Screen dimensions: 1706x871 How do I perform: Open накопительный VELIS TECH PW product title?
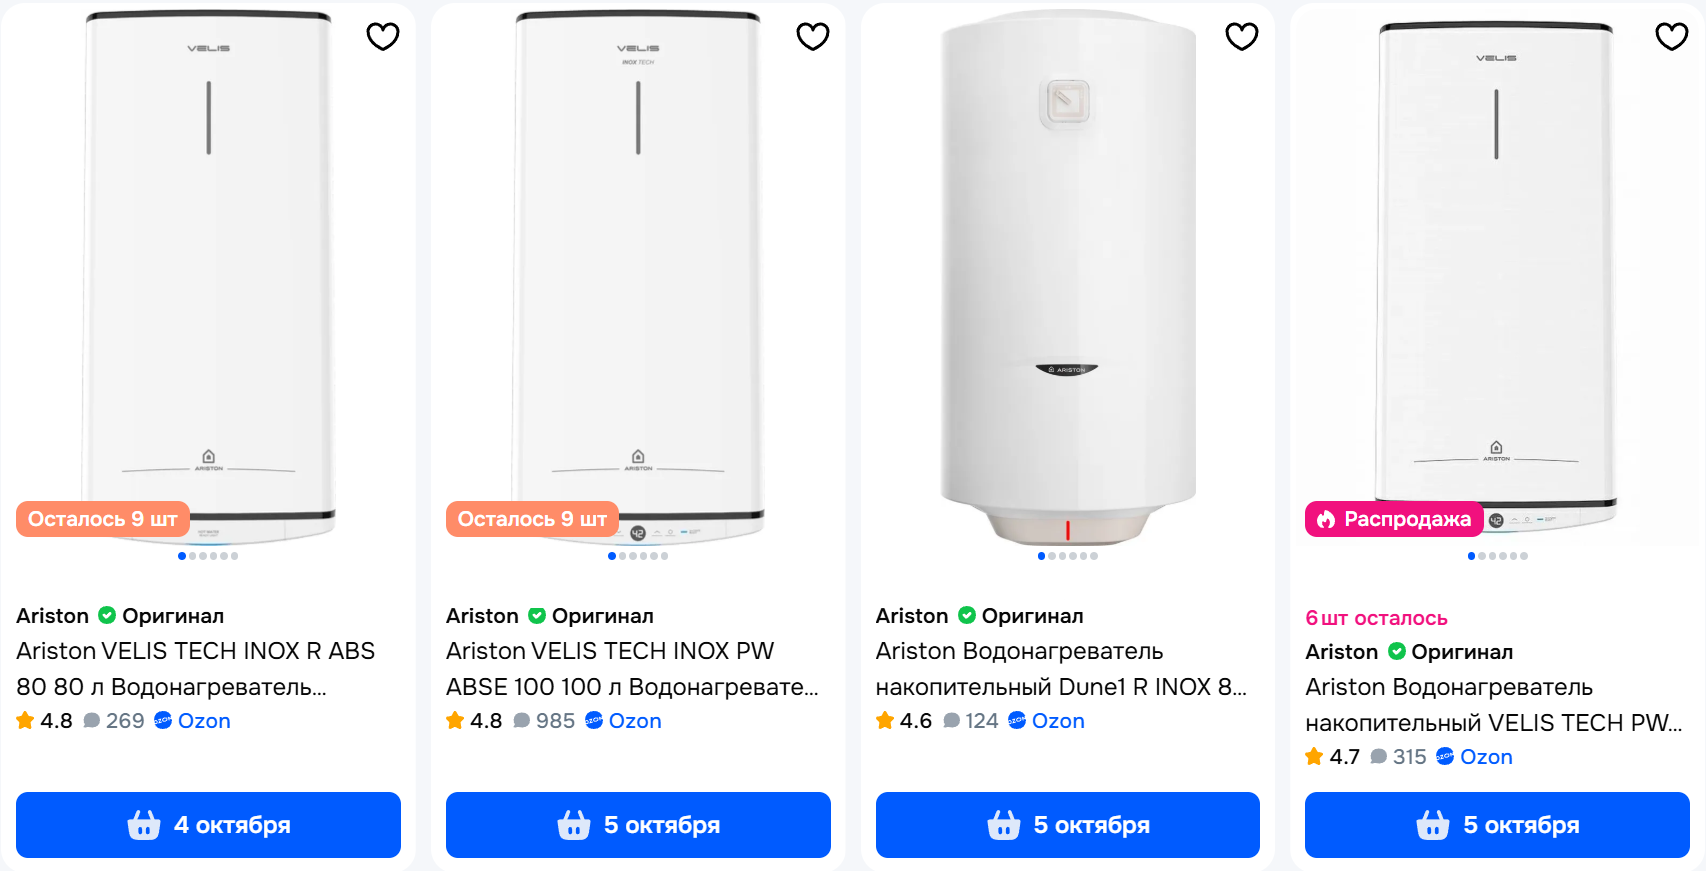pyautogui.click(x=1493, y=705)
